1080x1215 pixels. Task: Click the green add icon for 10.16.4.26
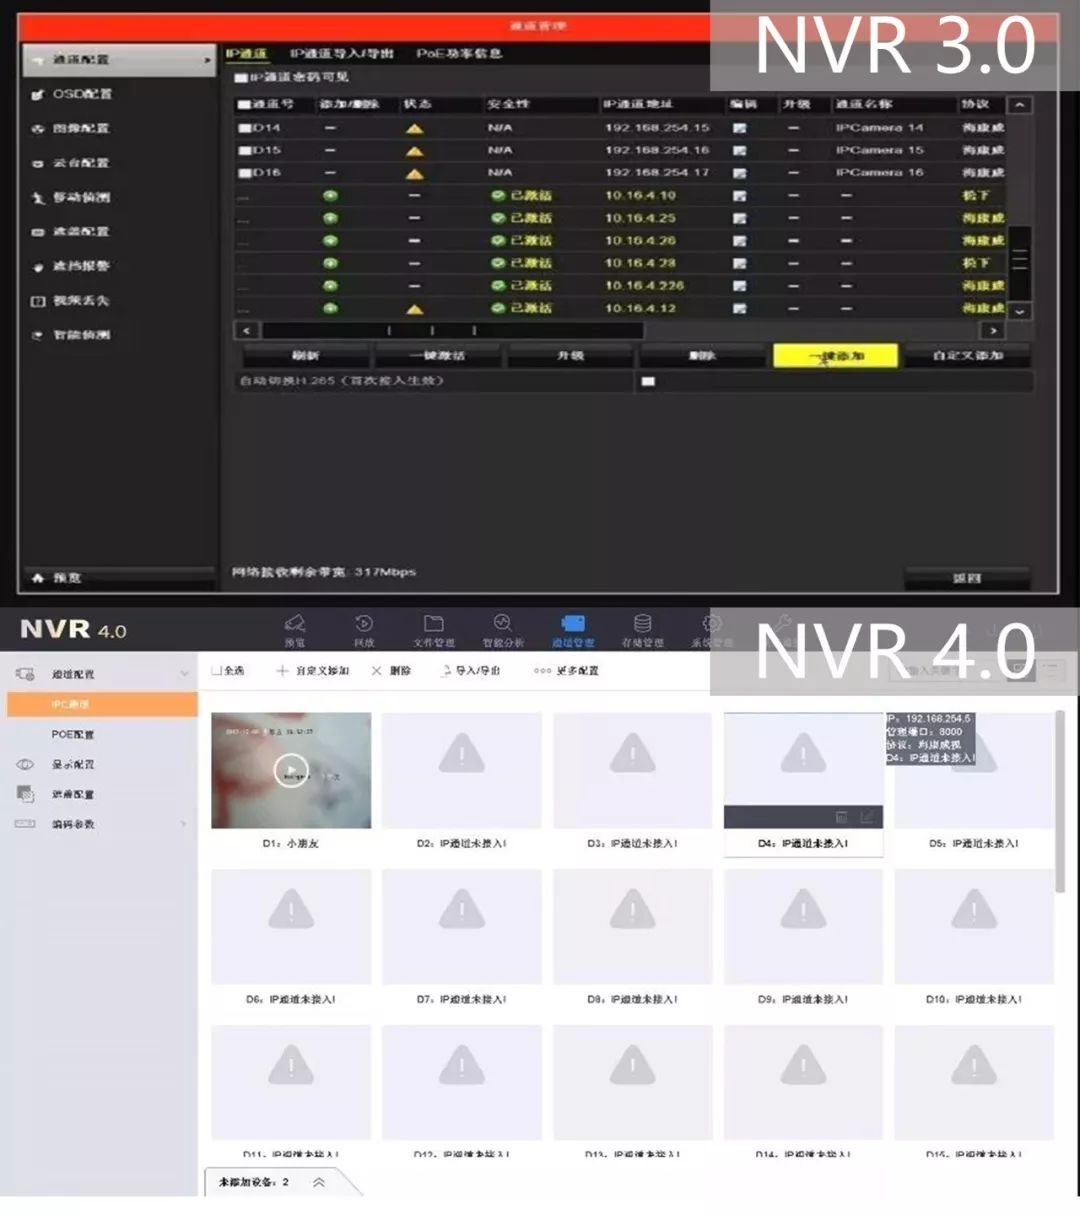(330, 241)
